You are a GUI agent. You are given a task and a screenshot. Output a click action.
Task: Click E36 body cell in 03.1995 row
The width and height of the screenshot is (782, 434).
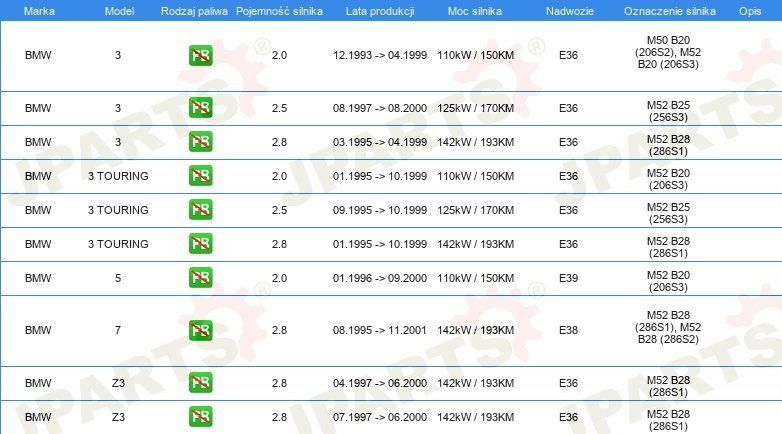(569, 142)
